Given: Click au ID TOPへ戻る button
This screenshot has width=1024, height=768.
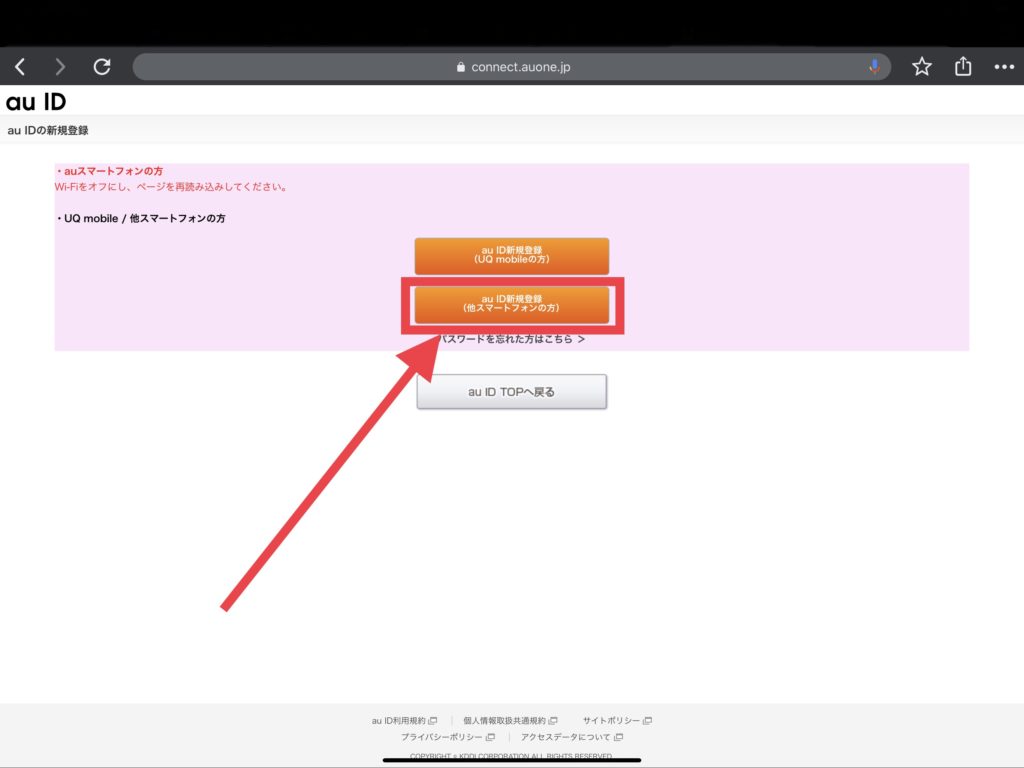Looking at the screenshot, I should [x=511, y=392].
